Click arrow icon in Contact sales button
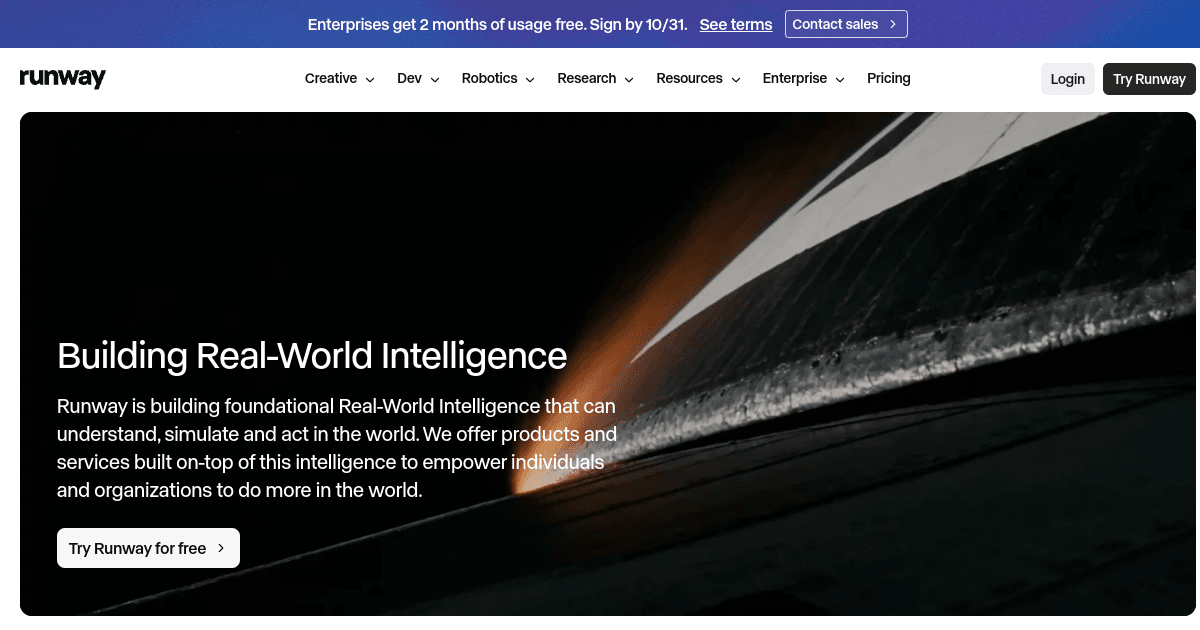This screenshot has height=630, width=1200. (893, 24)
